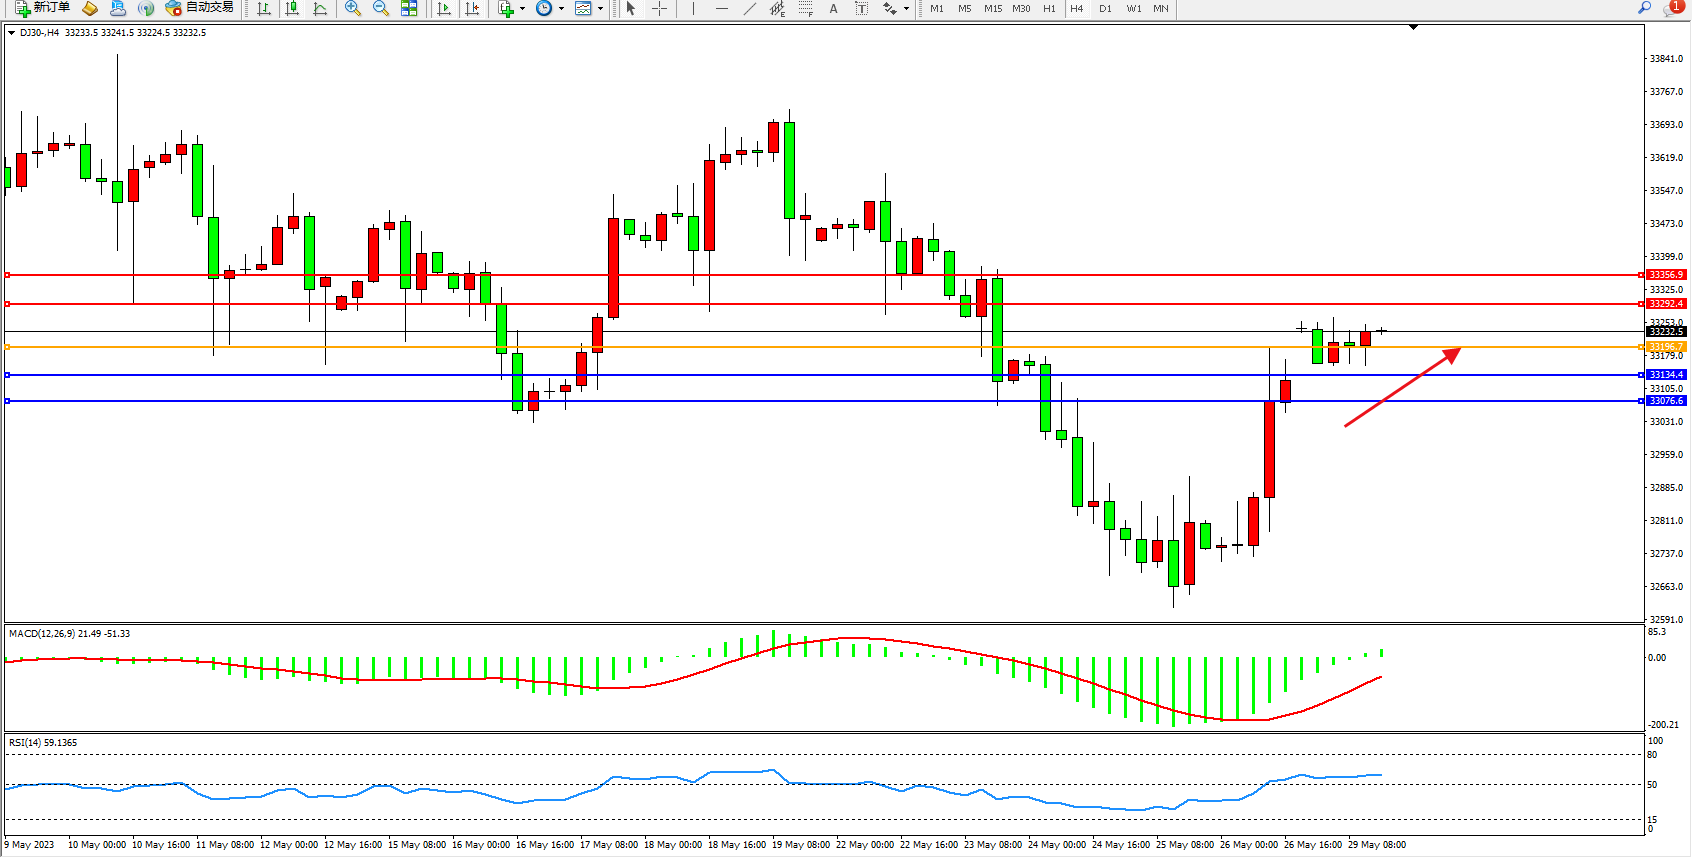Switch chart to bar chart mode

coord(264,8)
